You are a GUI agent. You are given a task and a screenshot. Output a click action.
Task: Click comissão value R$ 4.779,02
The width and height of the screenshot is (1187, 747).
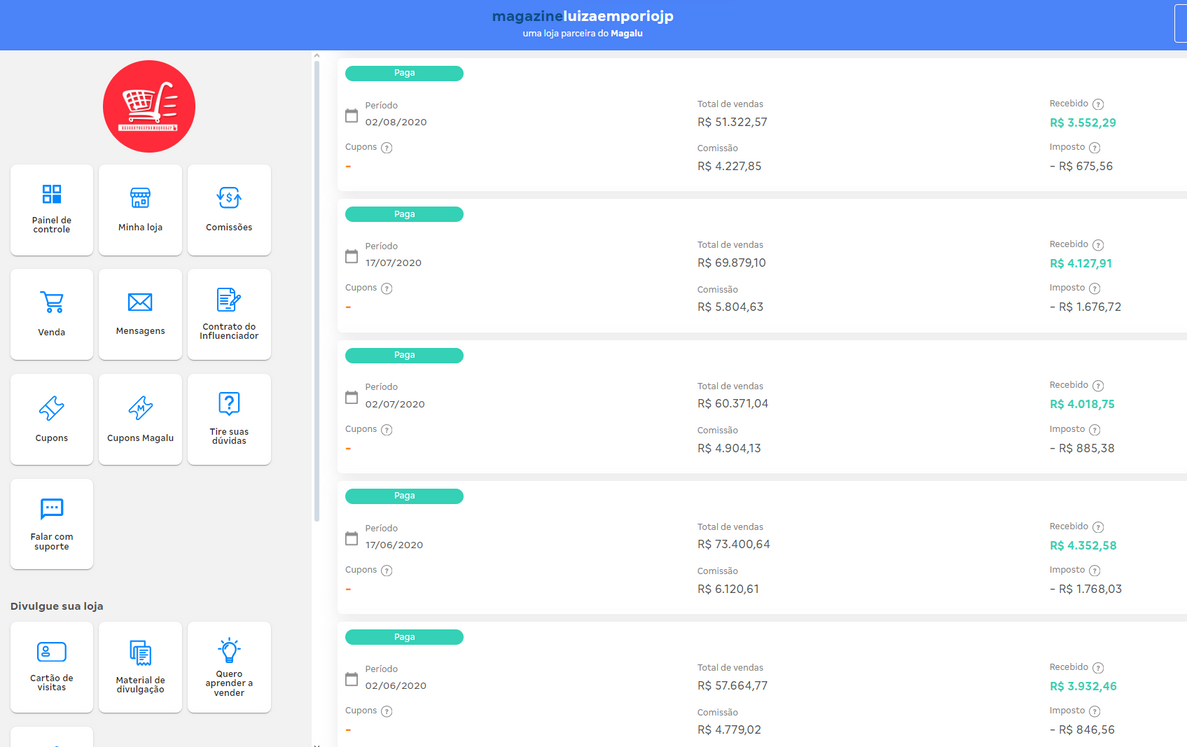pos(729,730)
